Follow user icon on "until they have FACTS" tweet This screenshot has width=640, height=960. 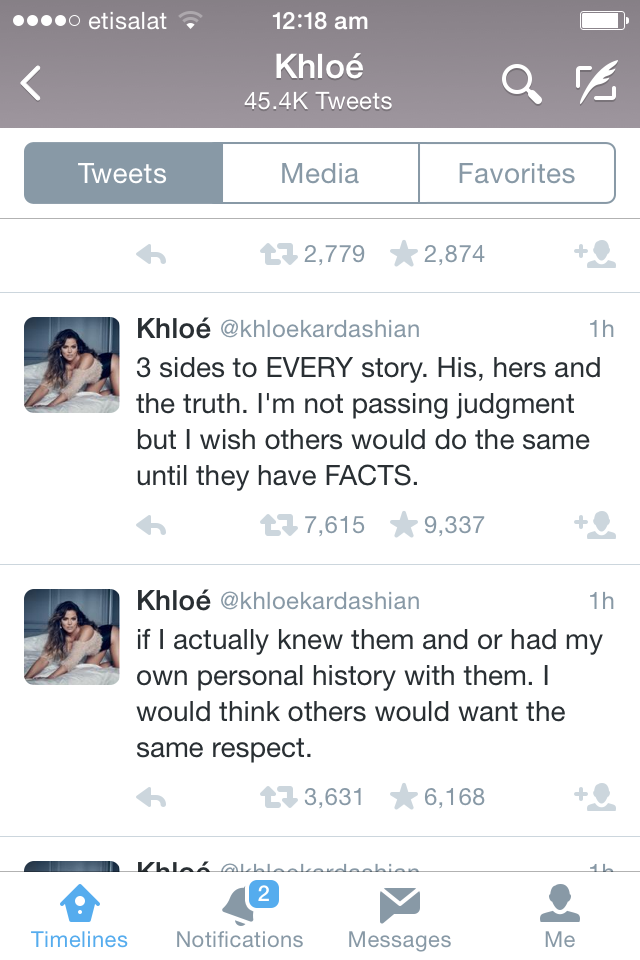pos(596,525)
